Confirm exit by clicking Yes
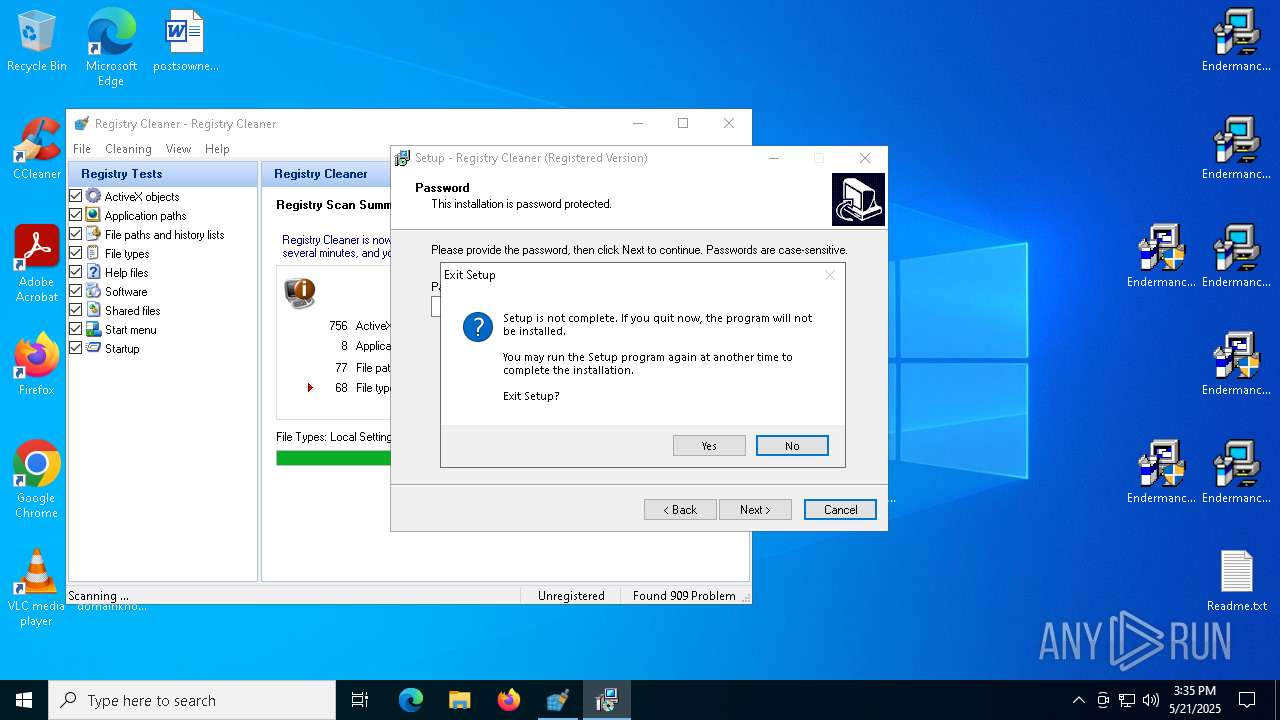The image size is (1280, 720). pyautogui.click(x=709, y=446)
